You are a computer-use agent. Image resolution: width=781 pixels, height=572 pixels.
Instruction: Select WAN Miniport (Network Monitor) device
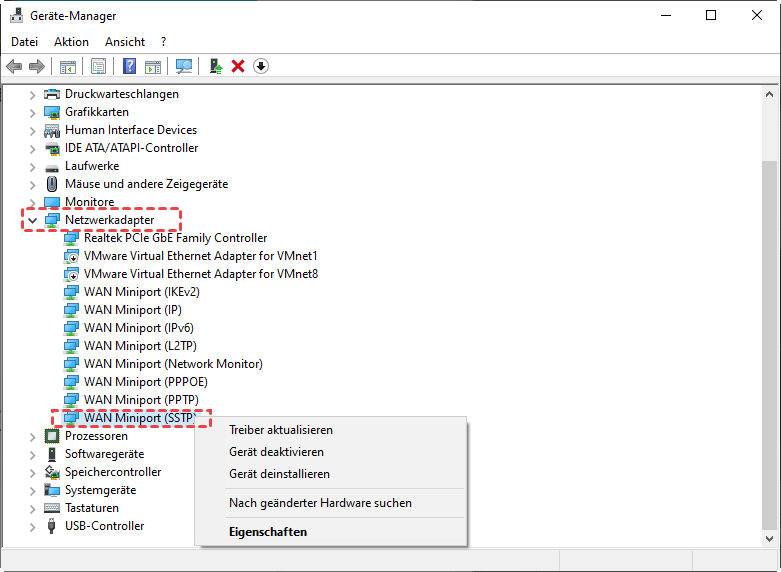pos(173,364)
